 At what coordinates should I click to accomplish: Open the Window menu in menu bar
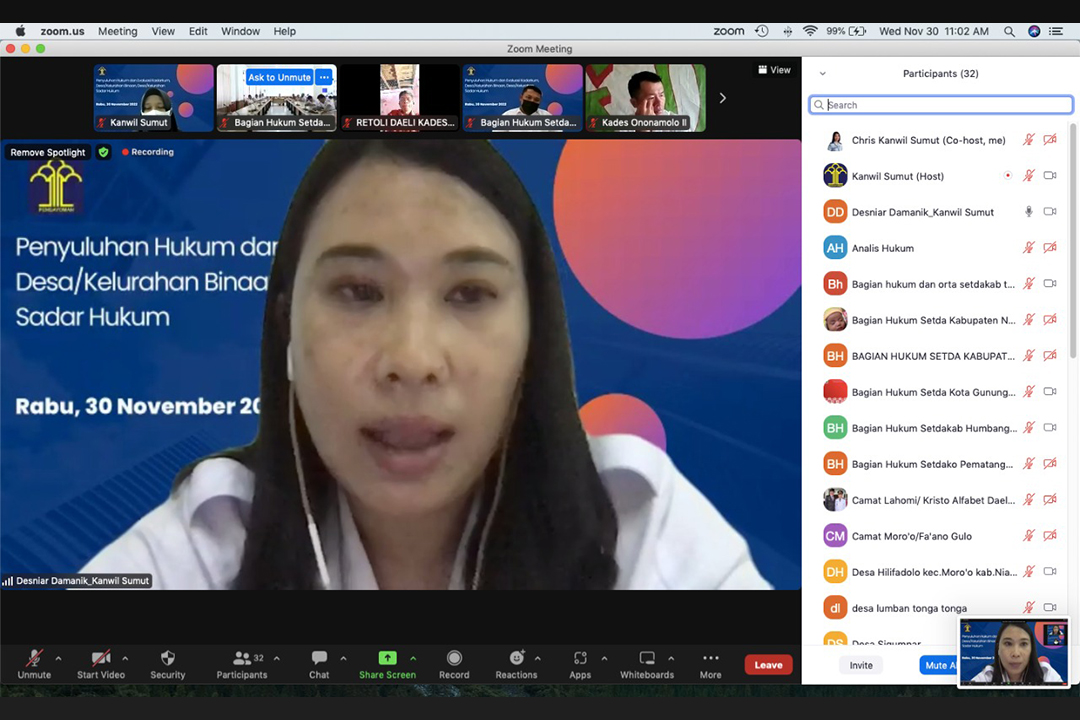(x=241, y=31)
